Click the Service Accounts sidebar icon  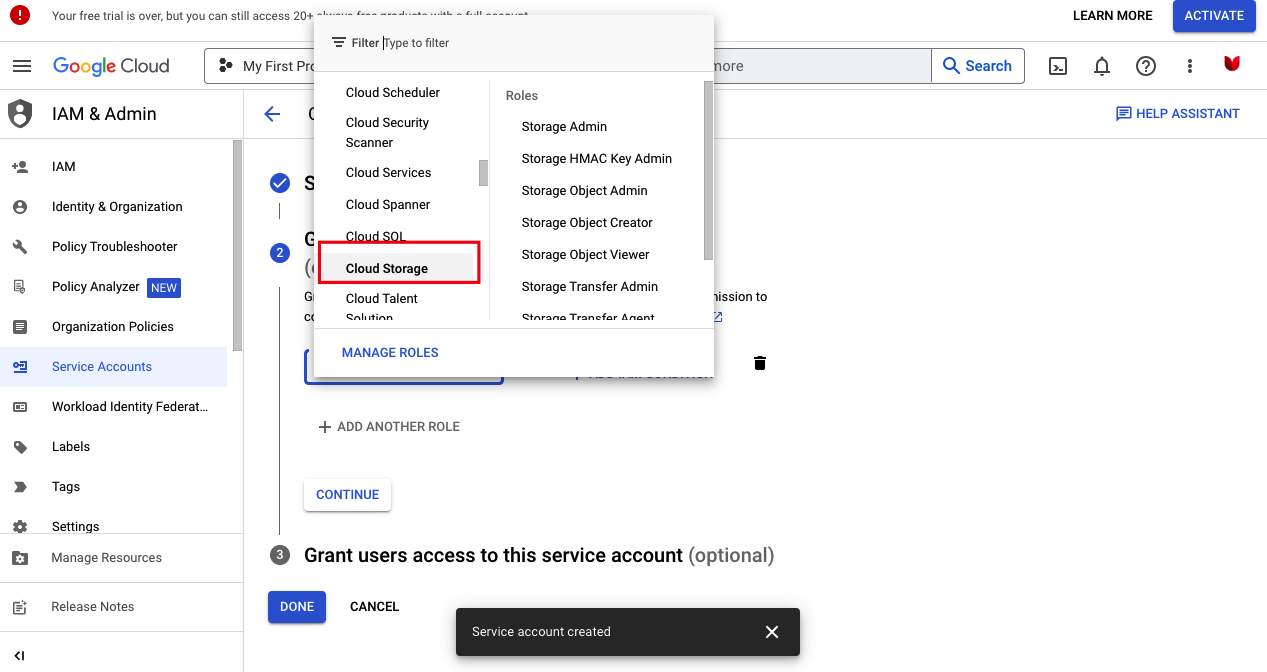pos(20,367)
